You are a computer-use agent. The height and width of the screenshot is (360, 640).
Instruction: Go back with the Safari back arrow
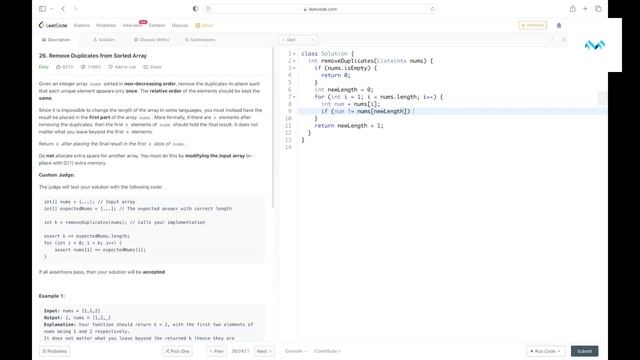point(63,9)
